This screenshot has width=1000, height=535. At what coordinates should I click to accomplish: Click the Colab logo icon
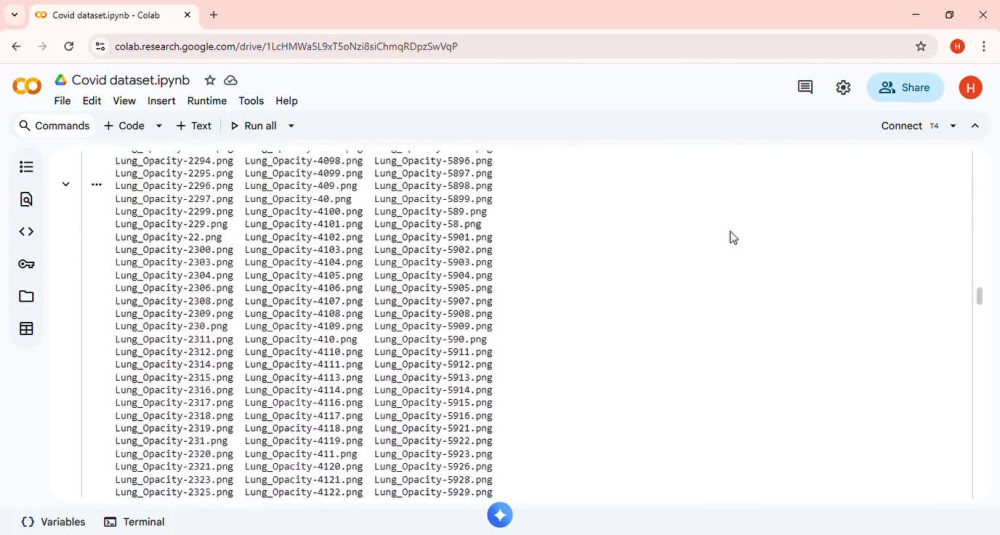[x=27, y=86]
